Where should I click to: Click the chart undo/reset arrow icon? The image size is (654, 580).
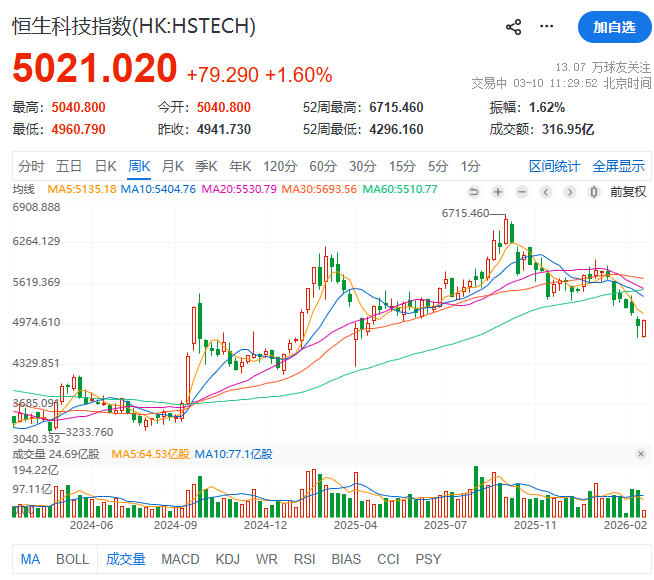click(472, 191)
